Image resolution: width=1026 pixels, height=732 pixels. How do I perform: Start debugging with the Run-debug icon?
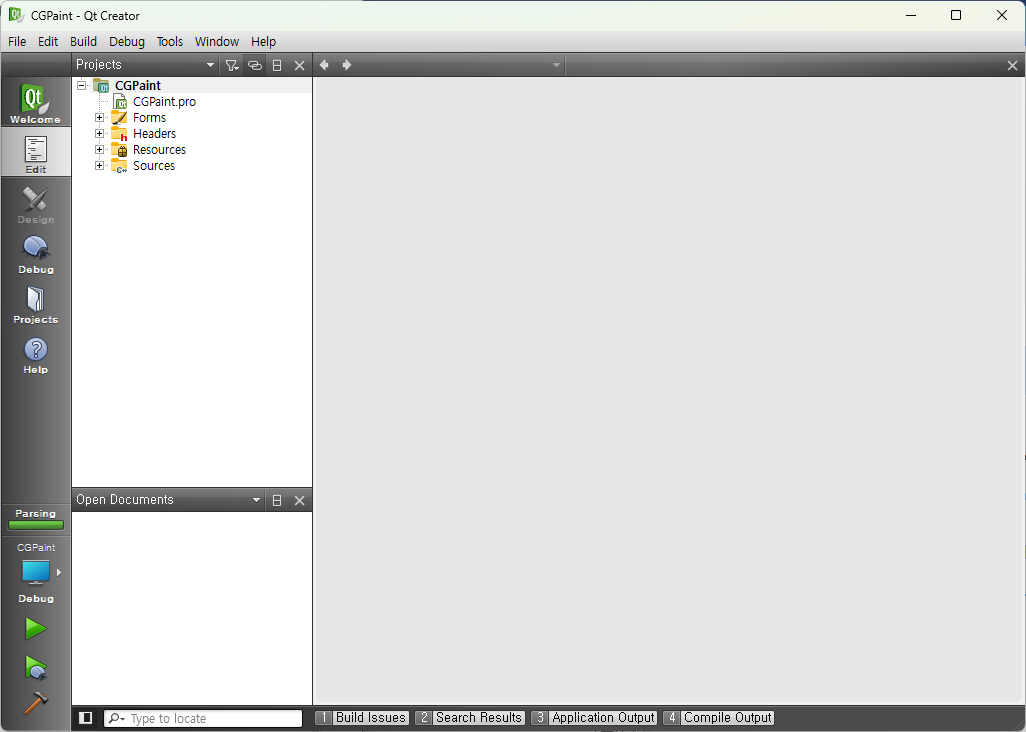(35, 667)
